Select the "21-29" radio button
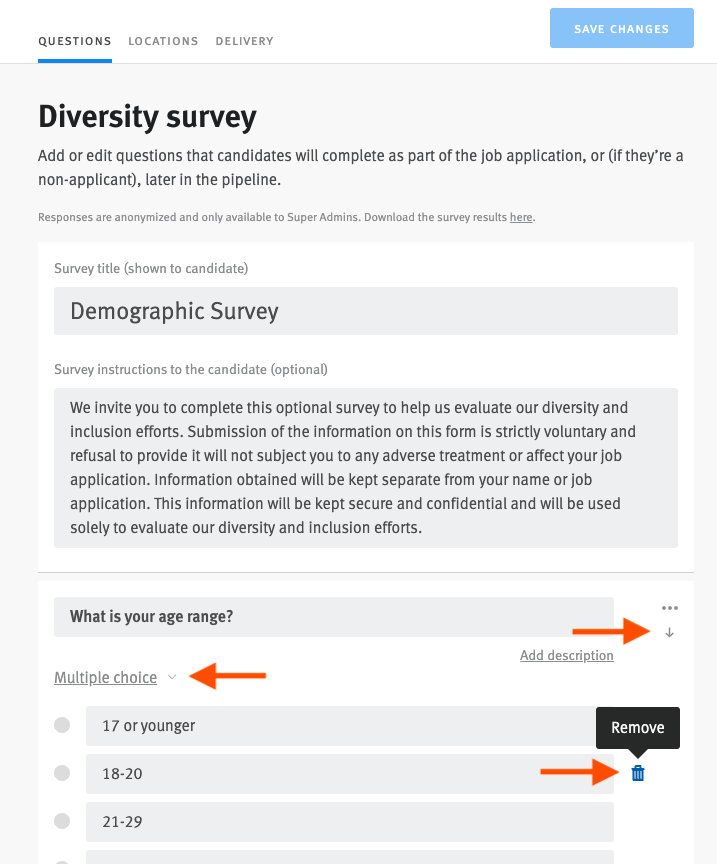 [x=62, y=821]
